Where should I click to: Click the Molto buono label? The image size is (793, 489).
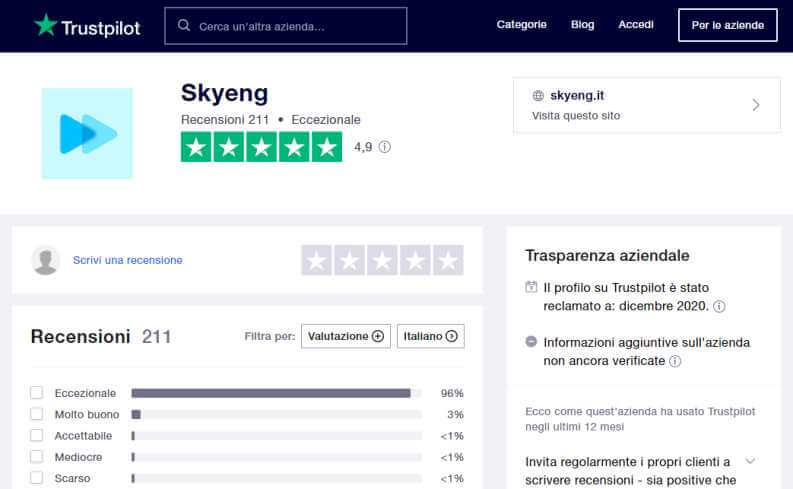pyautogui.click(x=87, y=415)
